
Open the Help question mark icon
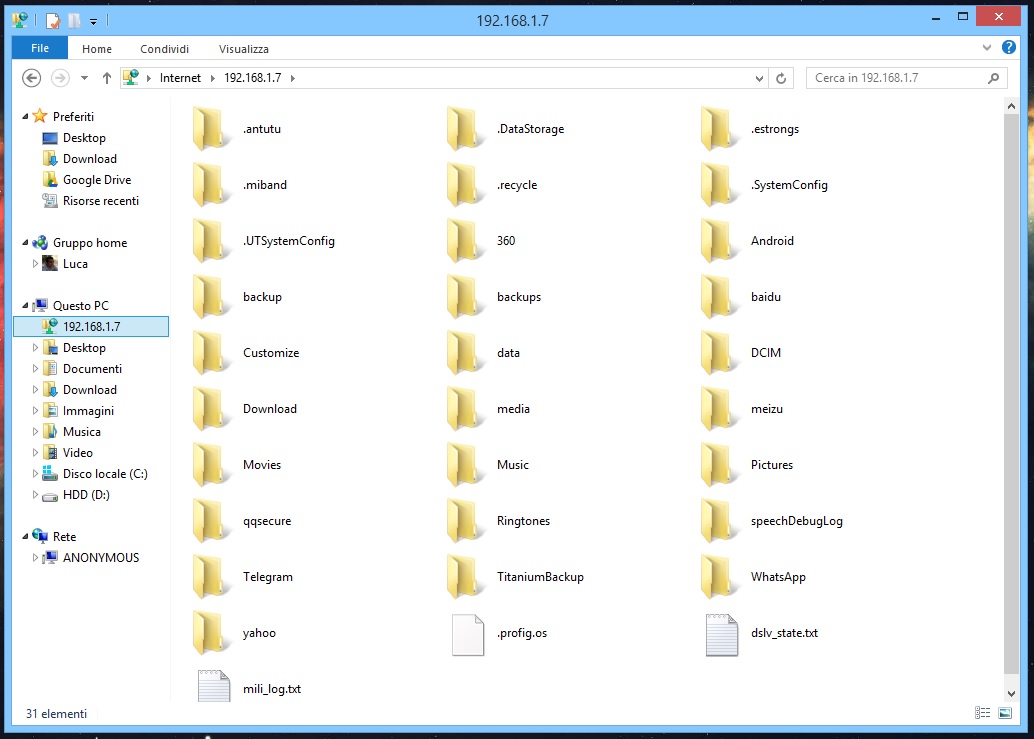click(x=1008, y=47)
